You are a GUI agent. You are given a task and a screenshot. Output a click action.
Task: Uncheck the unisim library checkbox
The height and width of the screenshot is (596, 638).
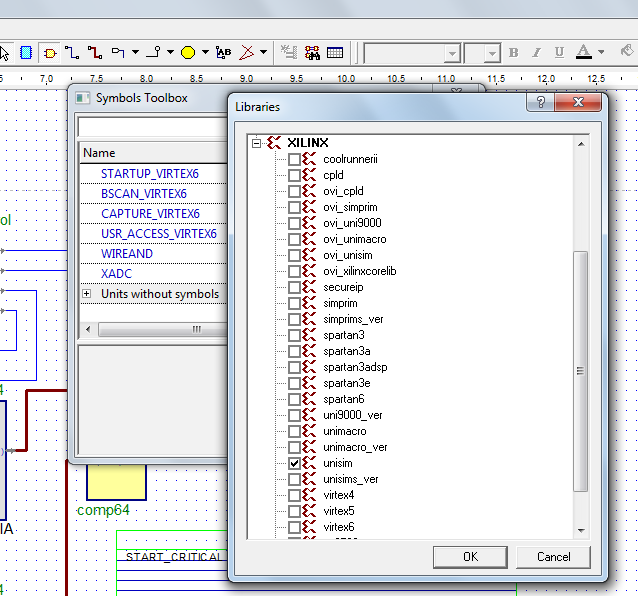294,463
